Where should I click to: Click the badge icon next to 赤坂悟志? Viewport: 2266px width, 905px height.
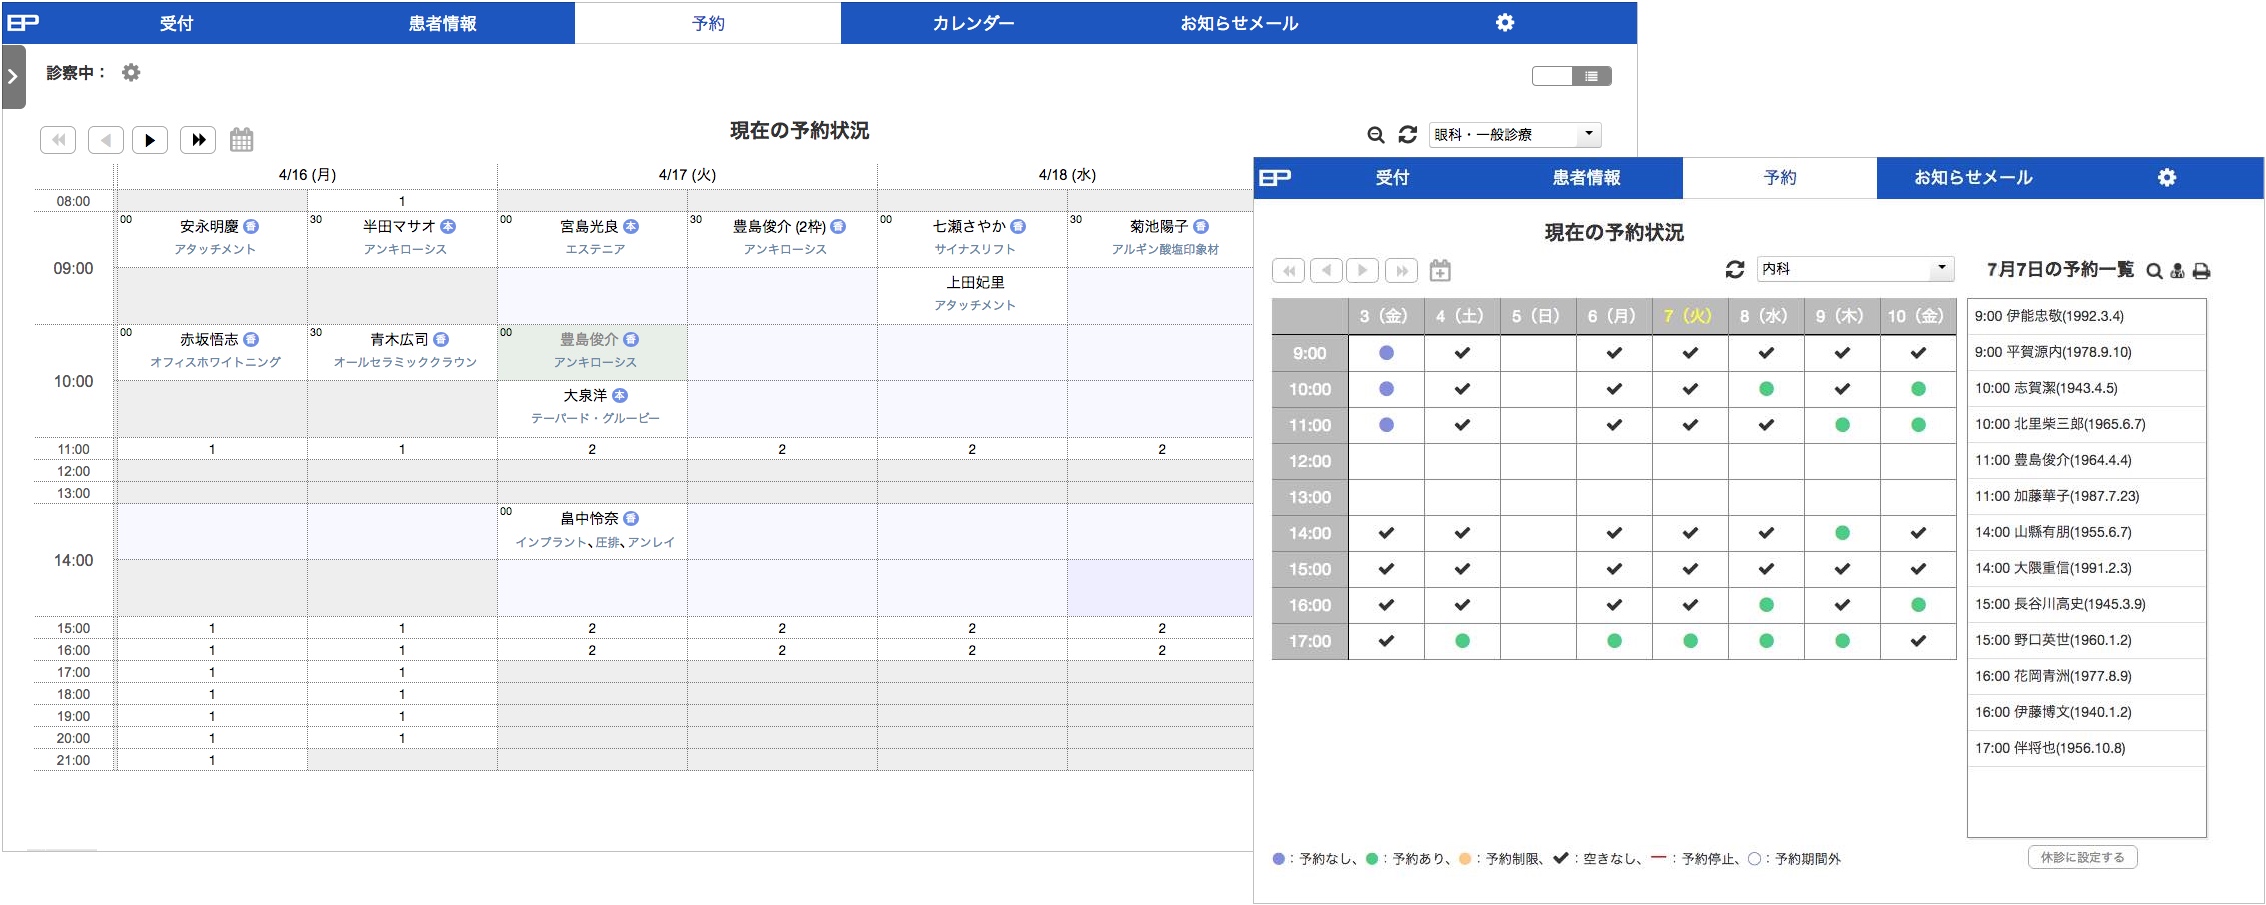[x=251, y=340]
